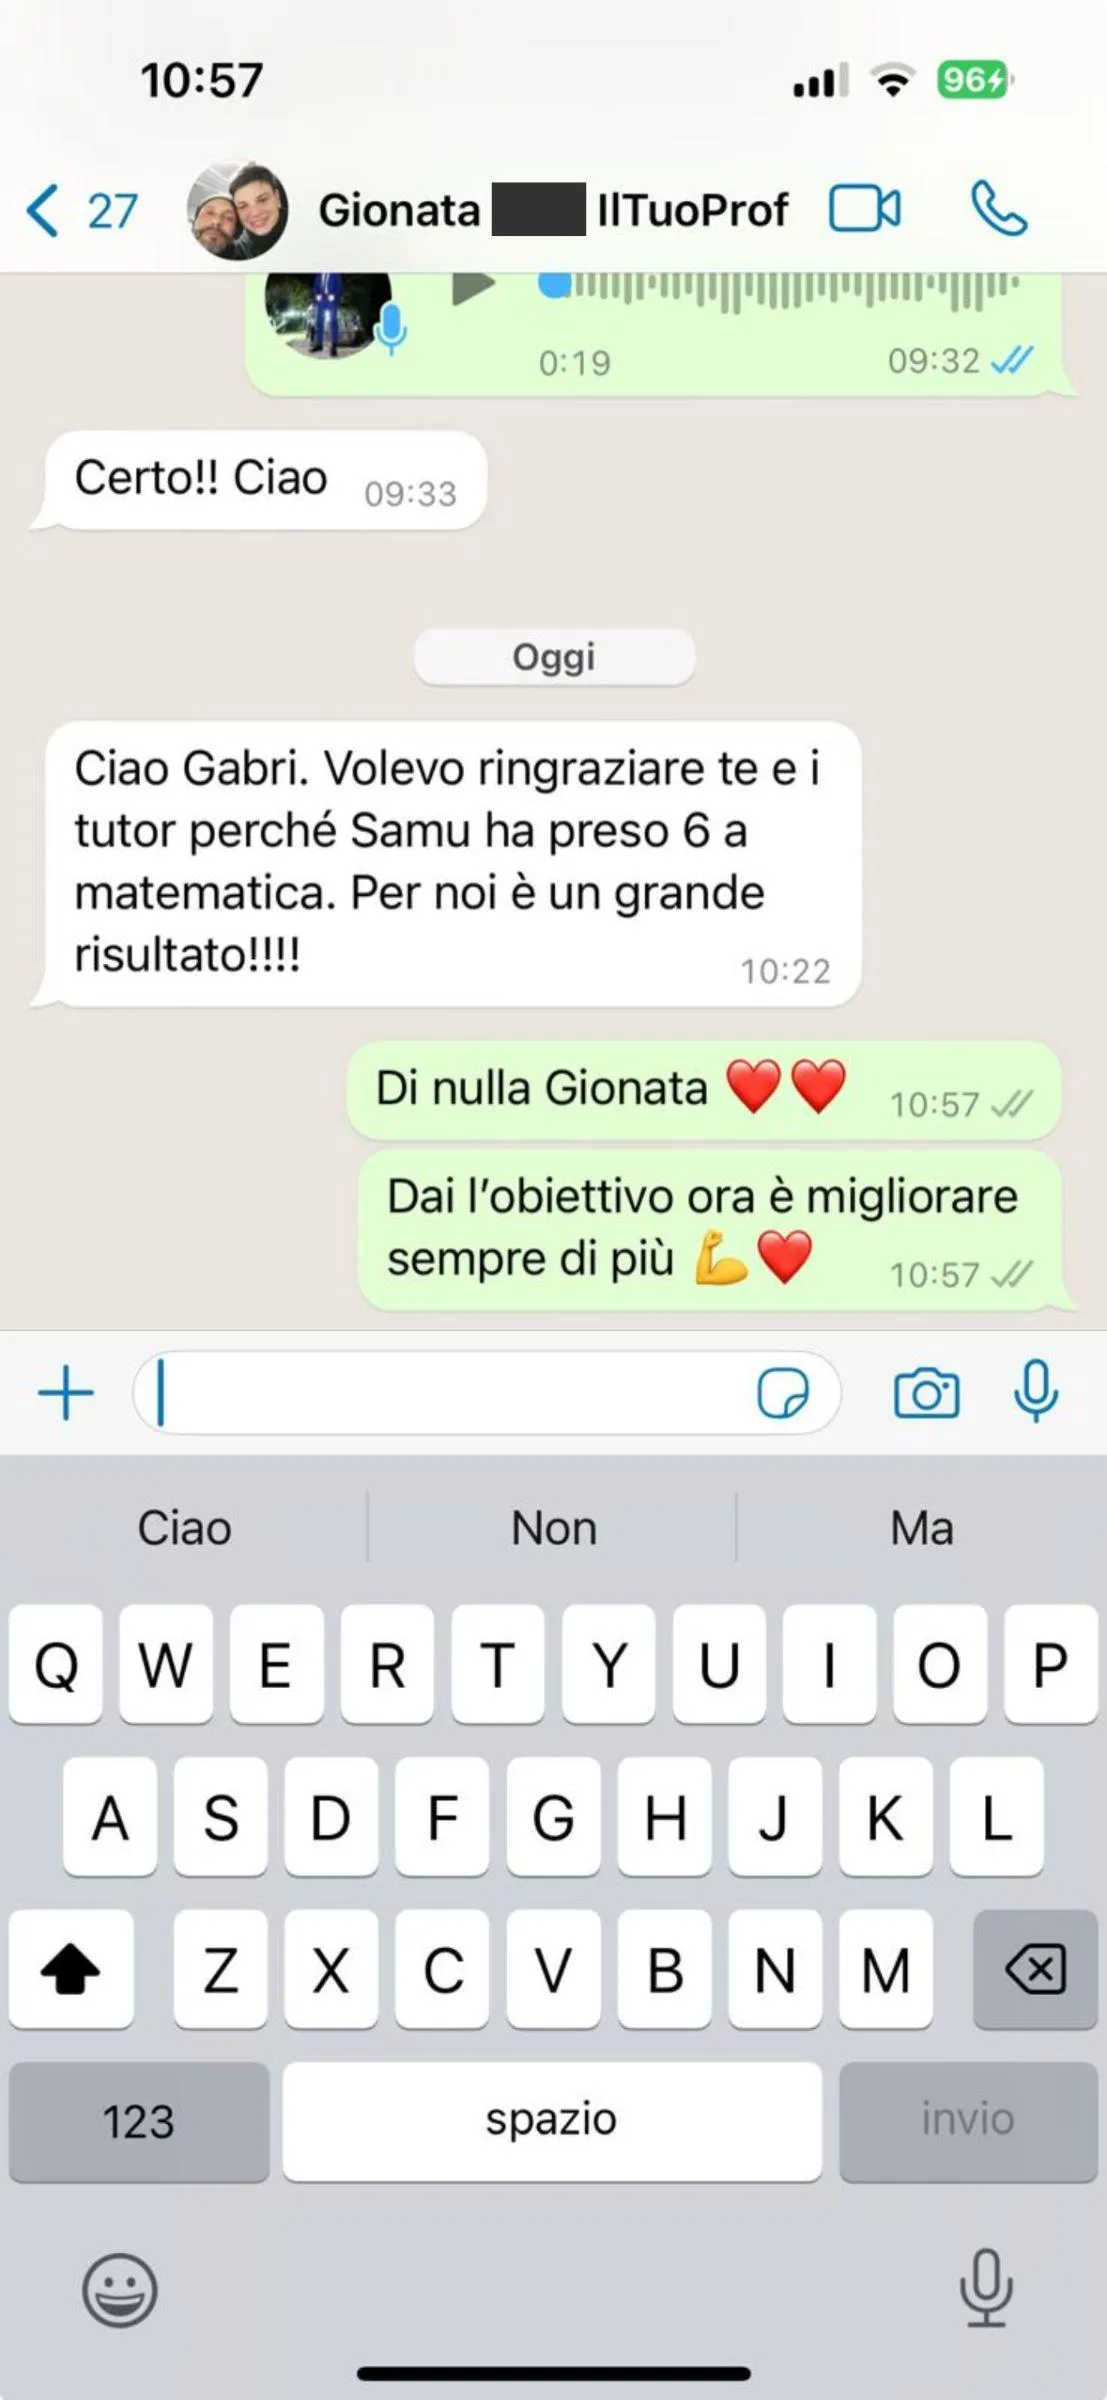
Task: Toggle the shift key
Action: tap(71, 1969)
